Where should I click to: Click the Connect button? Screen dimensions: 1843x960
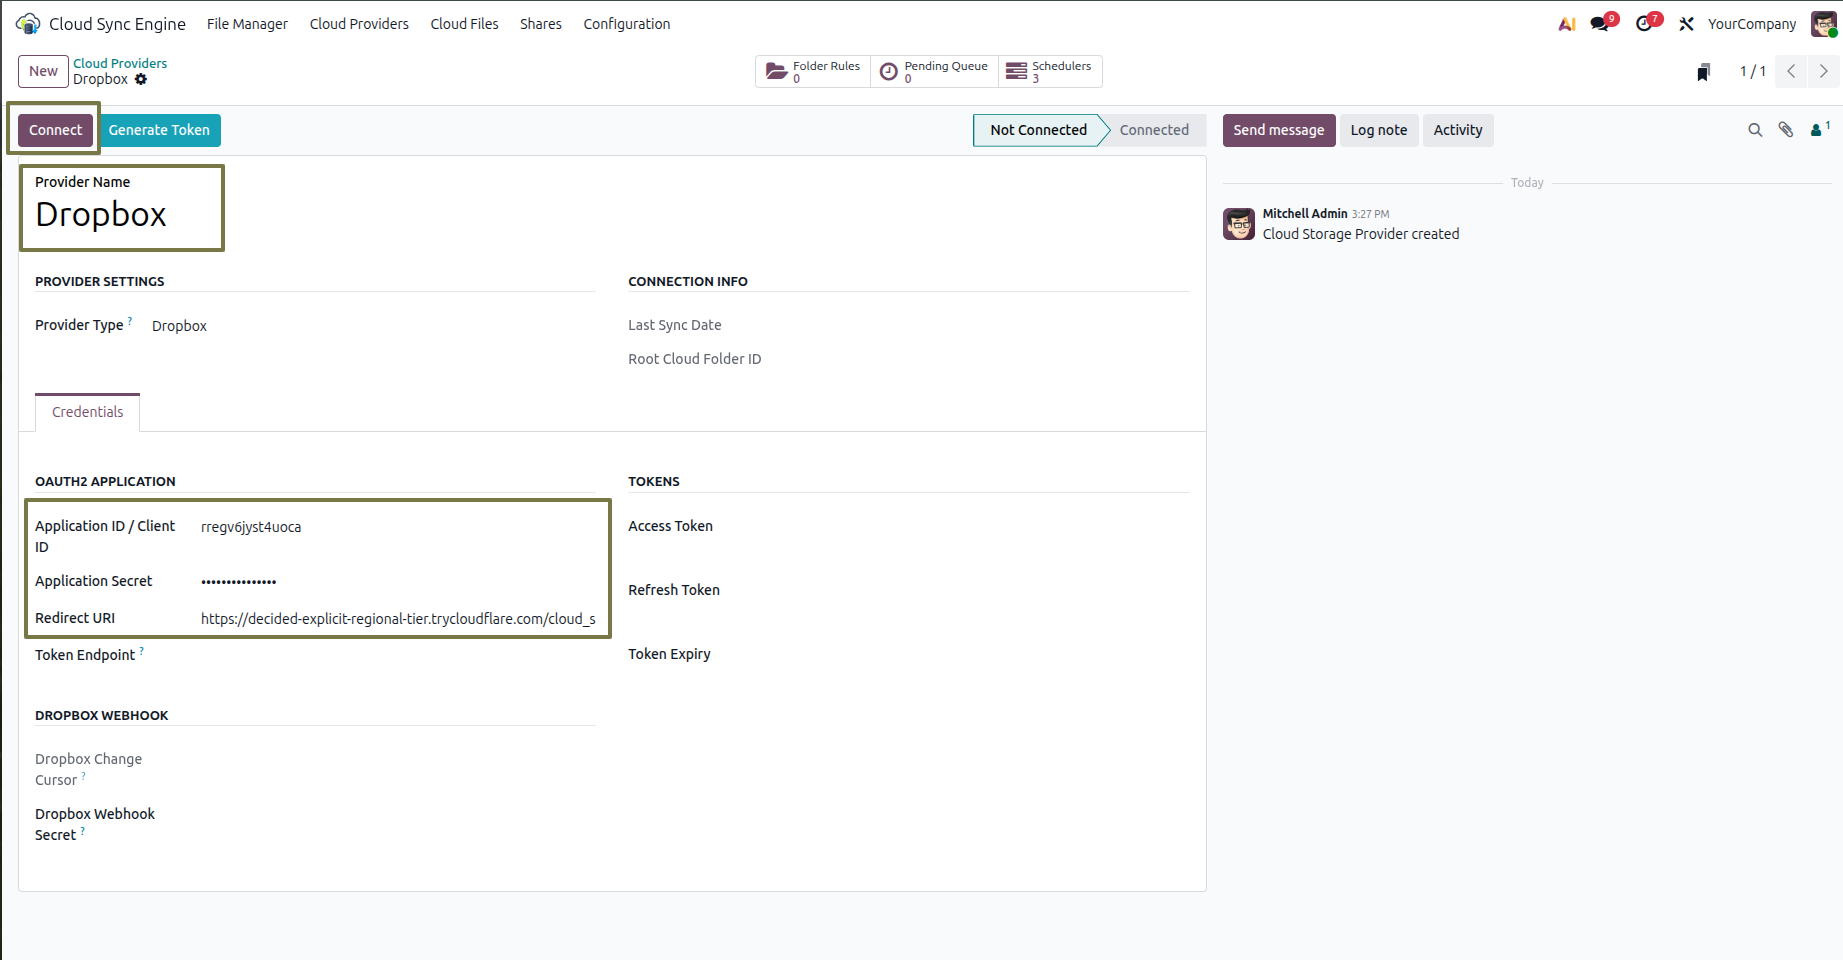(x=56, y=130)
